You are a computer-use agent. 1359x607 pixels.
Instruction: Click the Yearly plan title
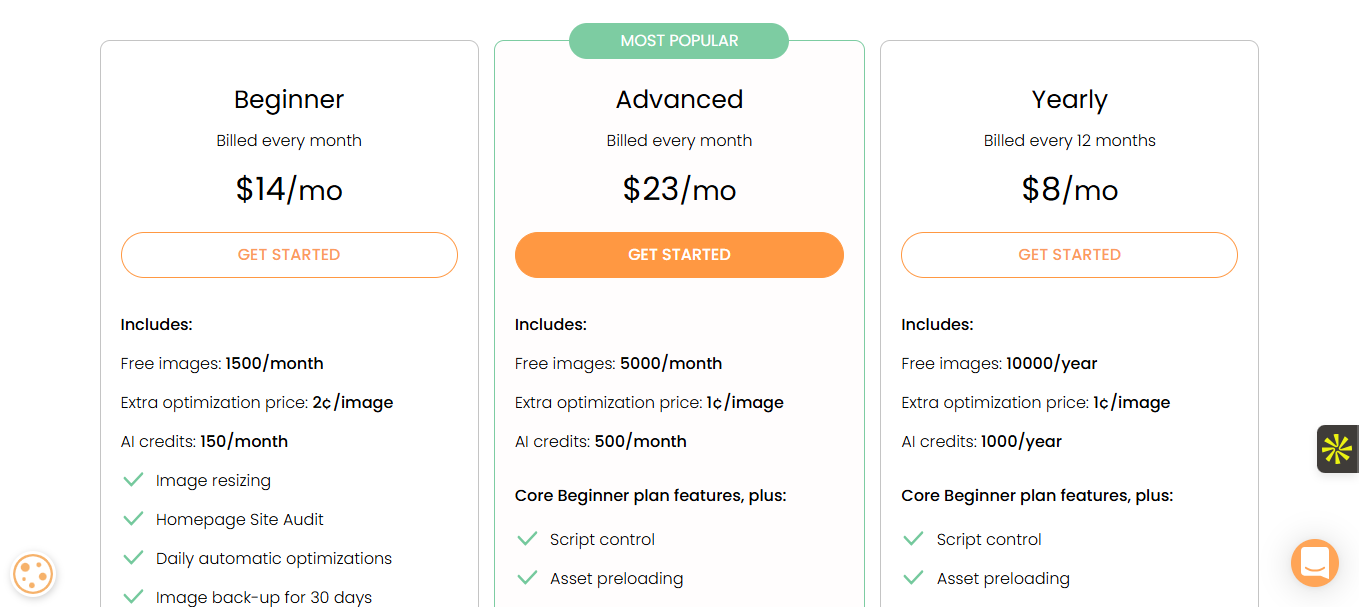point(1069,100)
